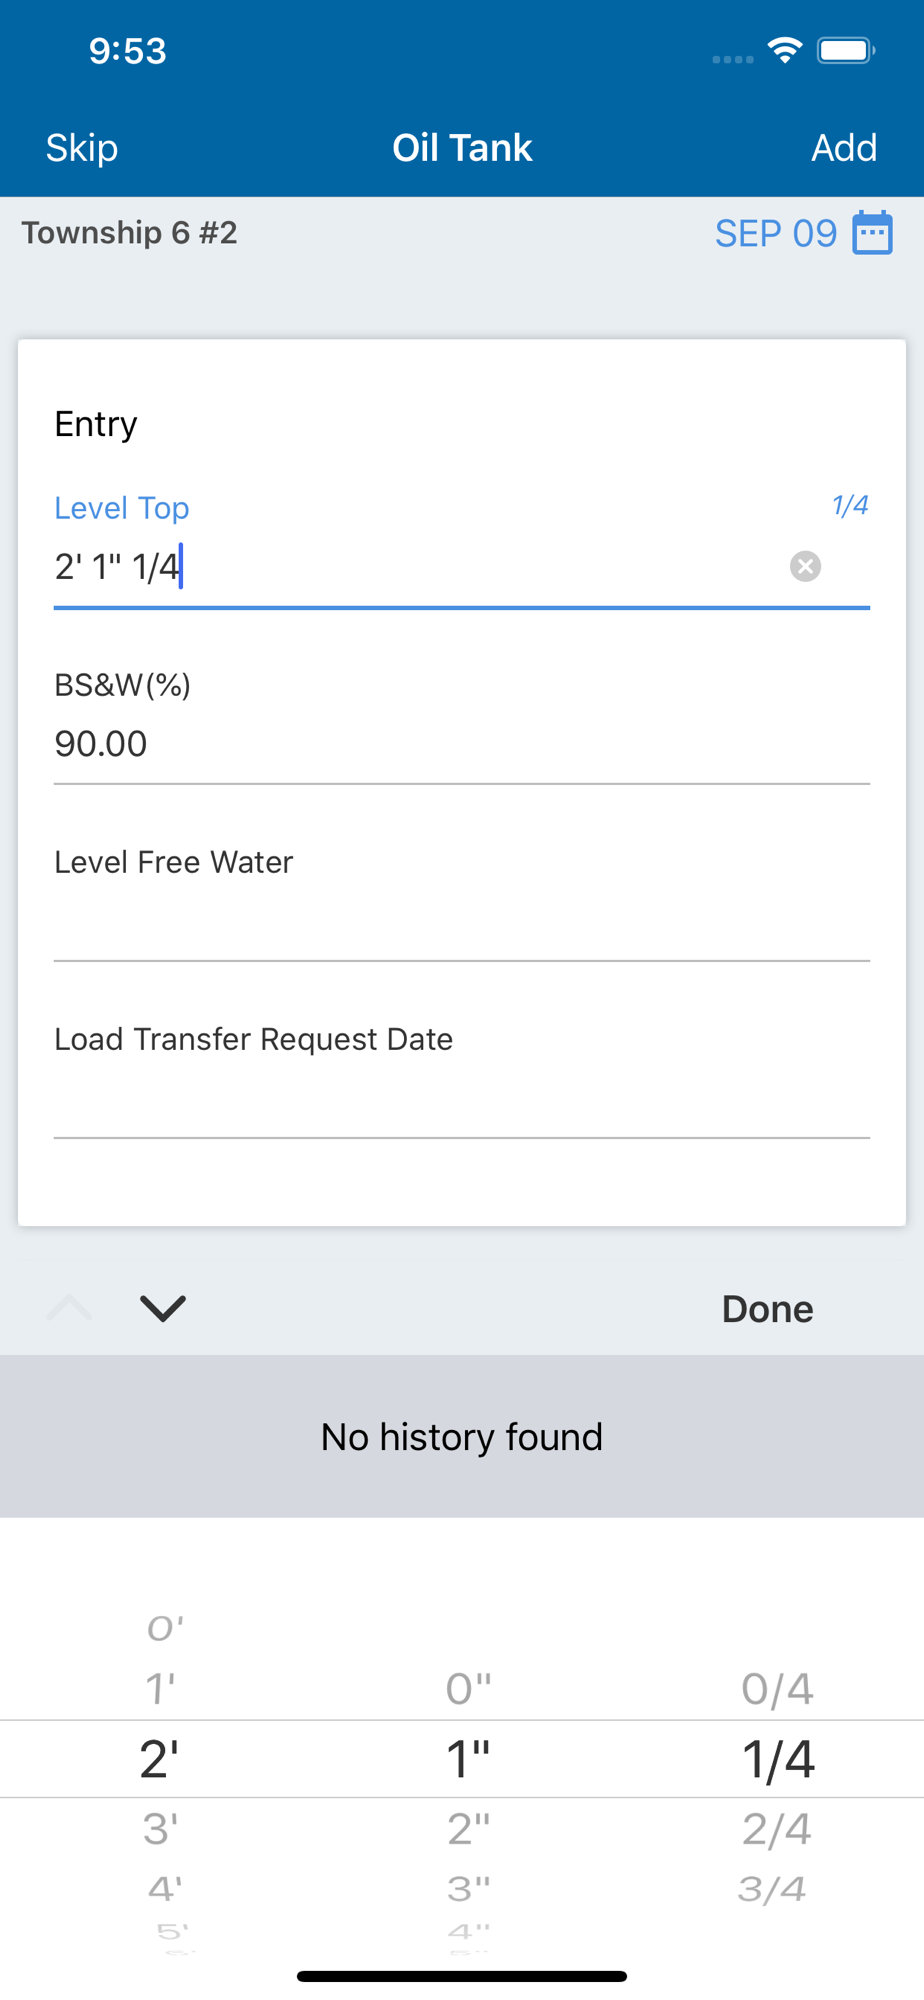
Task: Open the calendar date picker icon
Action: tap(872, 233)
